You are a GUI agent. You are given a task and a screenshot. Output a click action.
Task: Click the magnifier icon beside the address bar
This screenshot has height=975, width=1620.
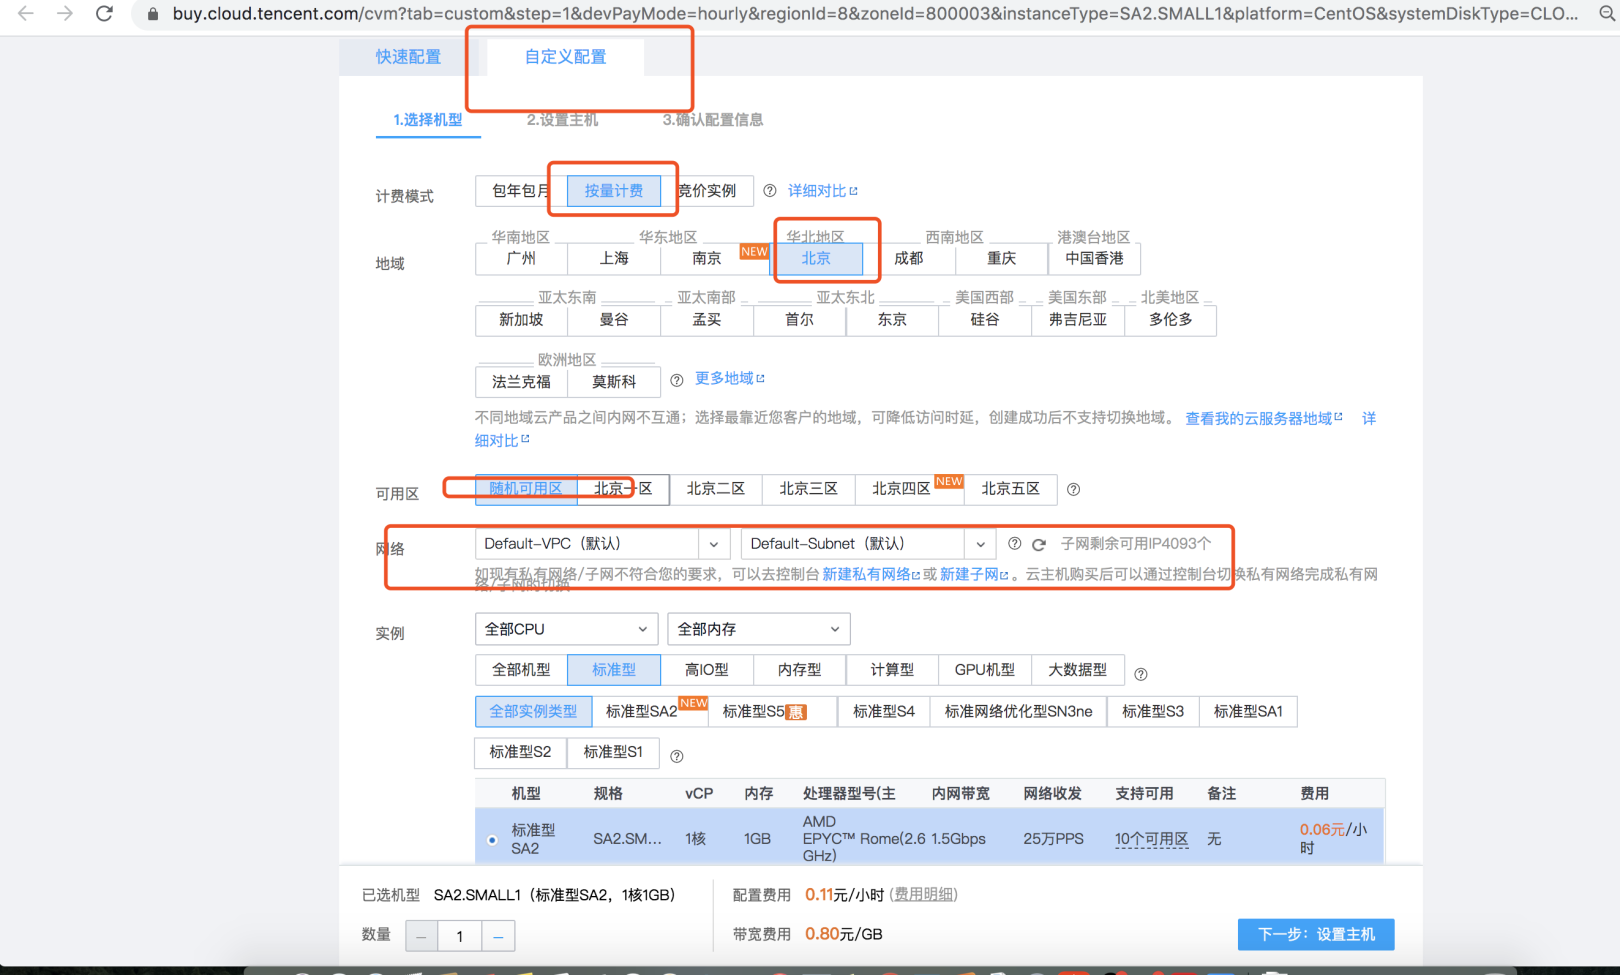tap(1606, 14)
